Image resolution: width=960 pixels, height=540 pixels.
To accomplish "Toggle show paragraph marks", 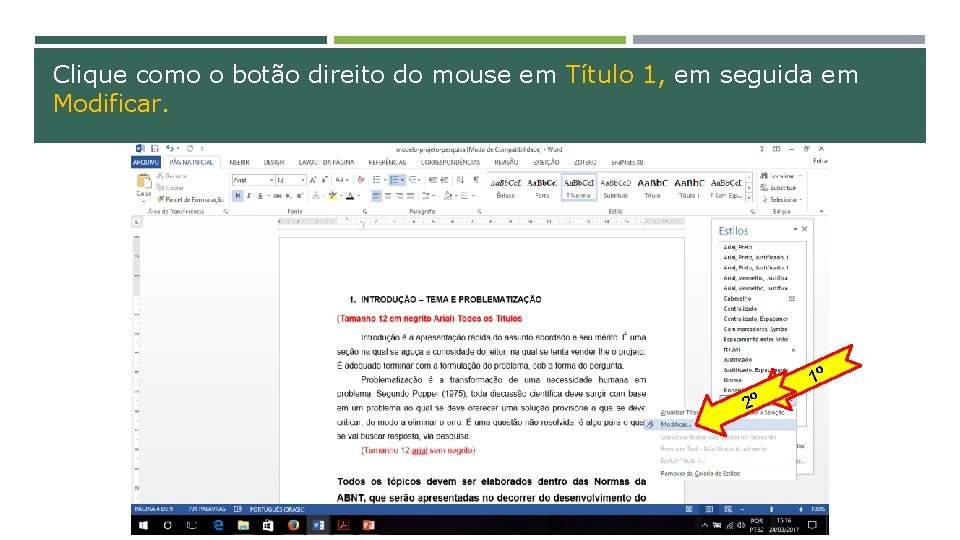I will click(476, 180).
